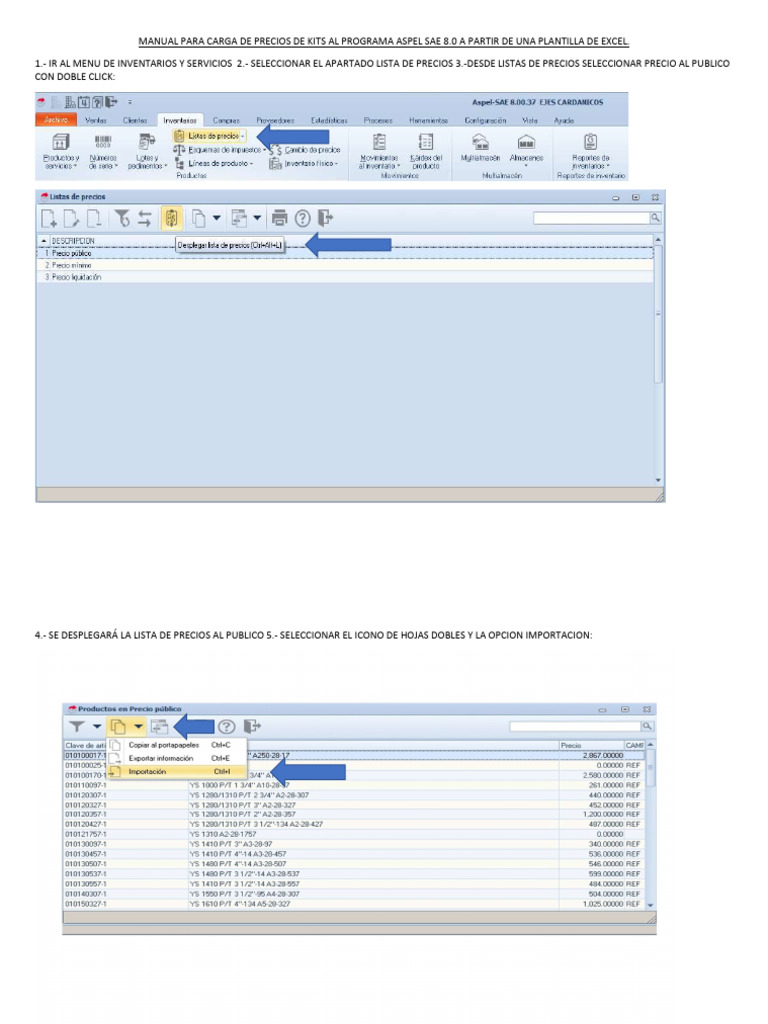Click the copy pages icon in Listas de precios
Screen dimensions: 768x1024
click(x=199, y=218)
